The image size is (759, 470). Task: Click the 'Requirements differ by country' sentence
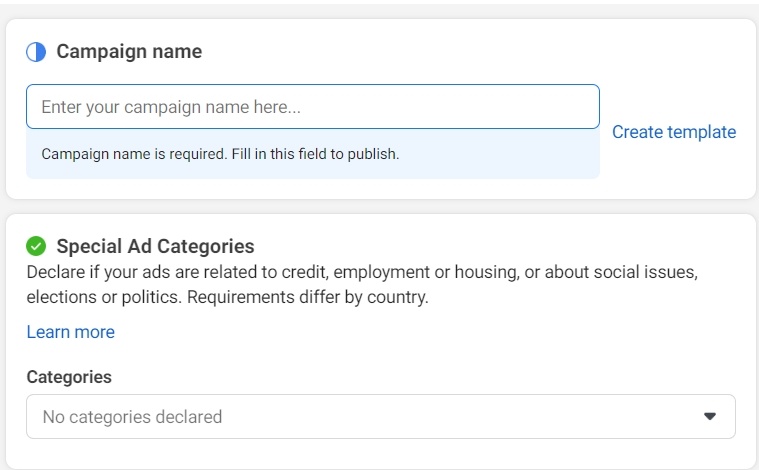(308, 297)
